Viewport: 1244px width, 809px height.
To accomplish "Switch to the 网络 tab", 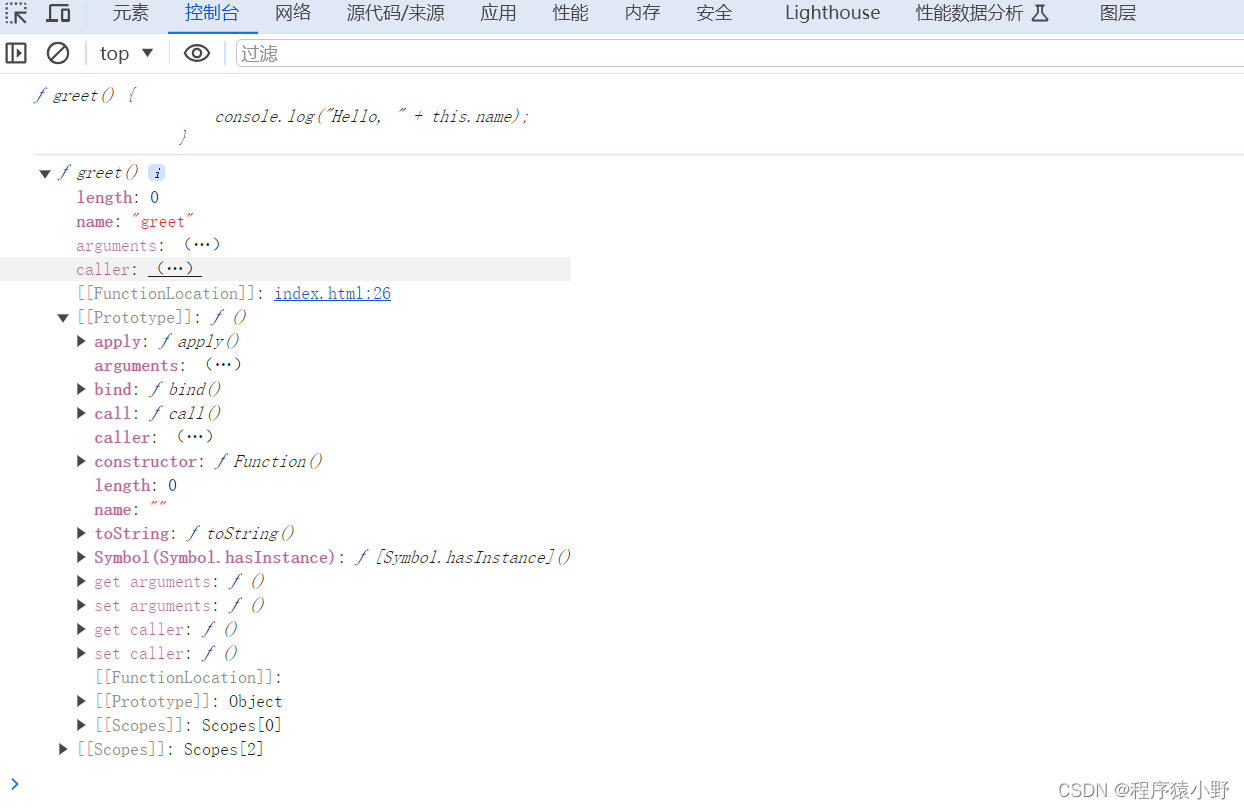I will click(293, 13).
